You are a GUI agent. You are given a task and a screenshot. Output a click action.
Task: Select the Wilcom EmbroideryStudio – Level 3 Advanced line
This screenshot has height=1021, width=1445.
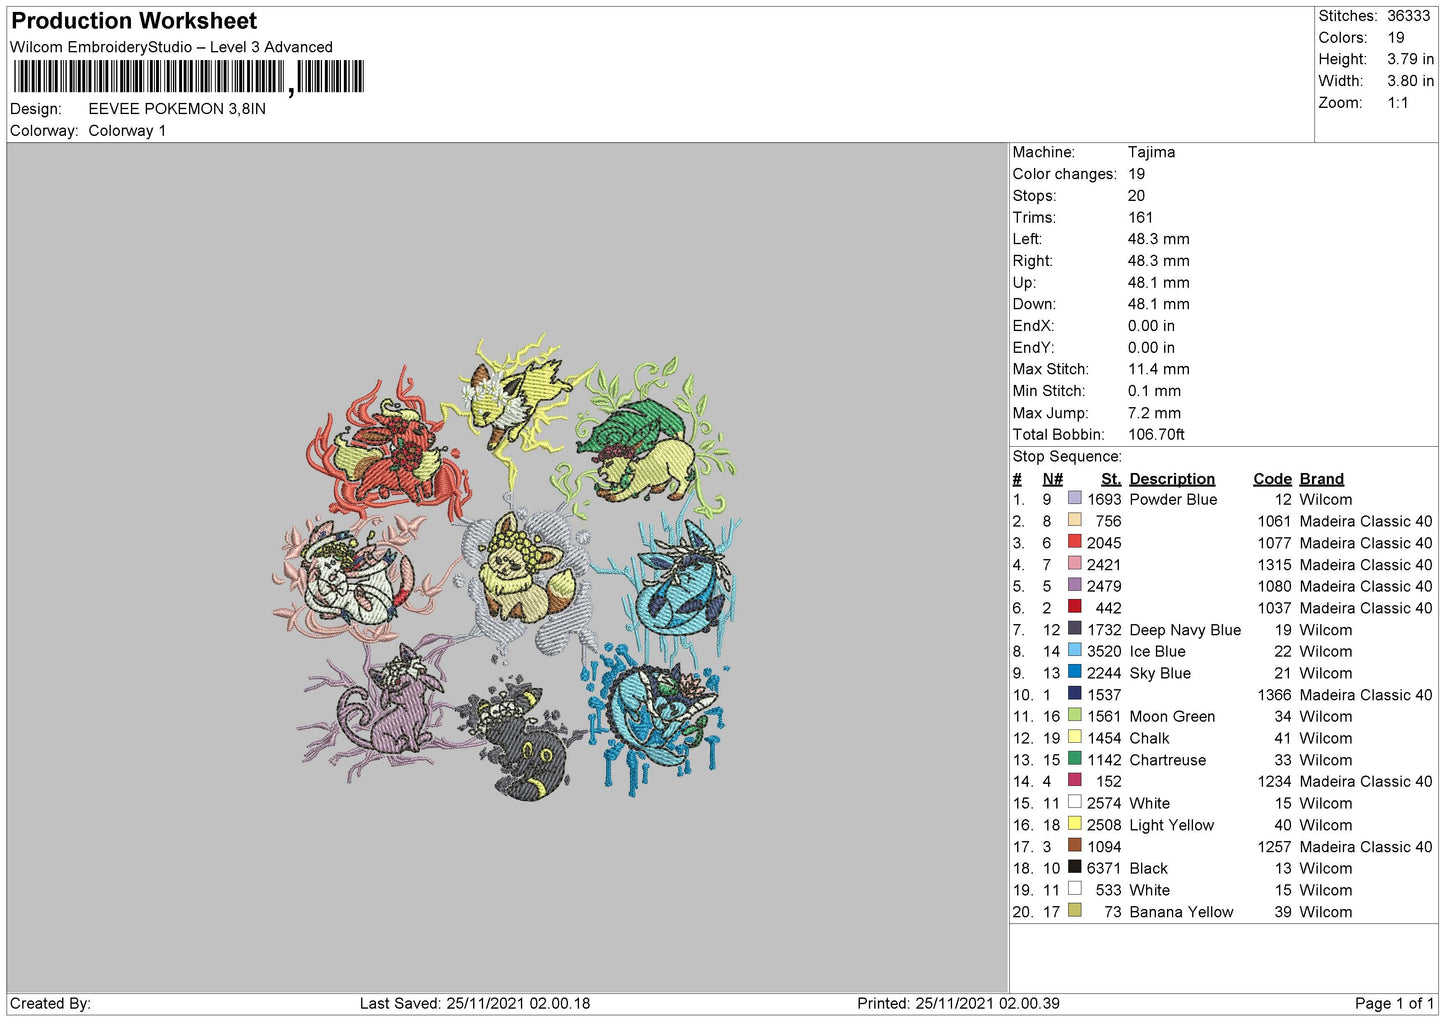point(171,47)
